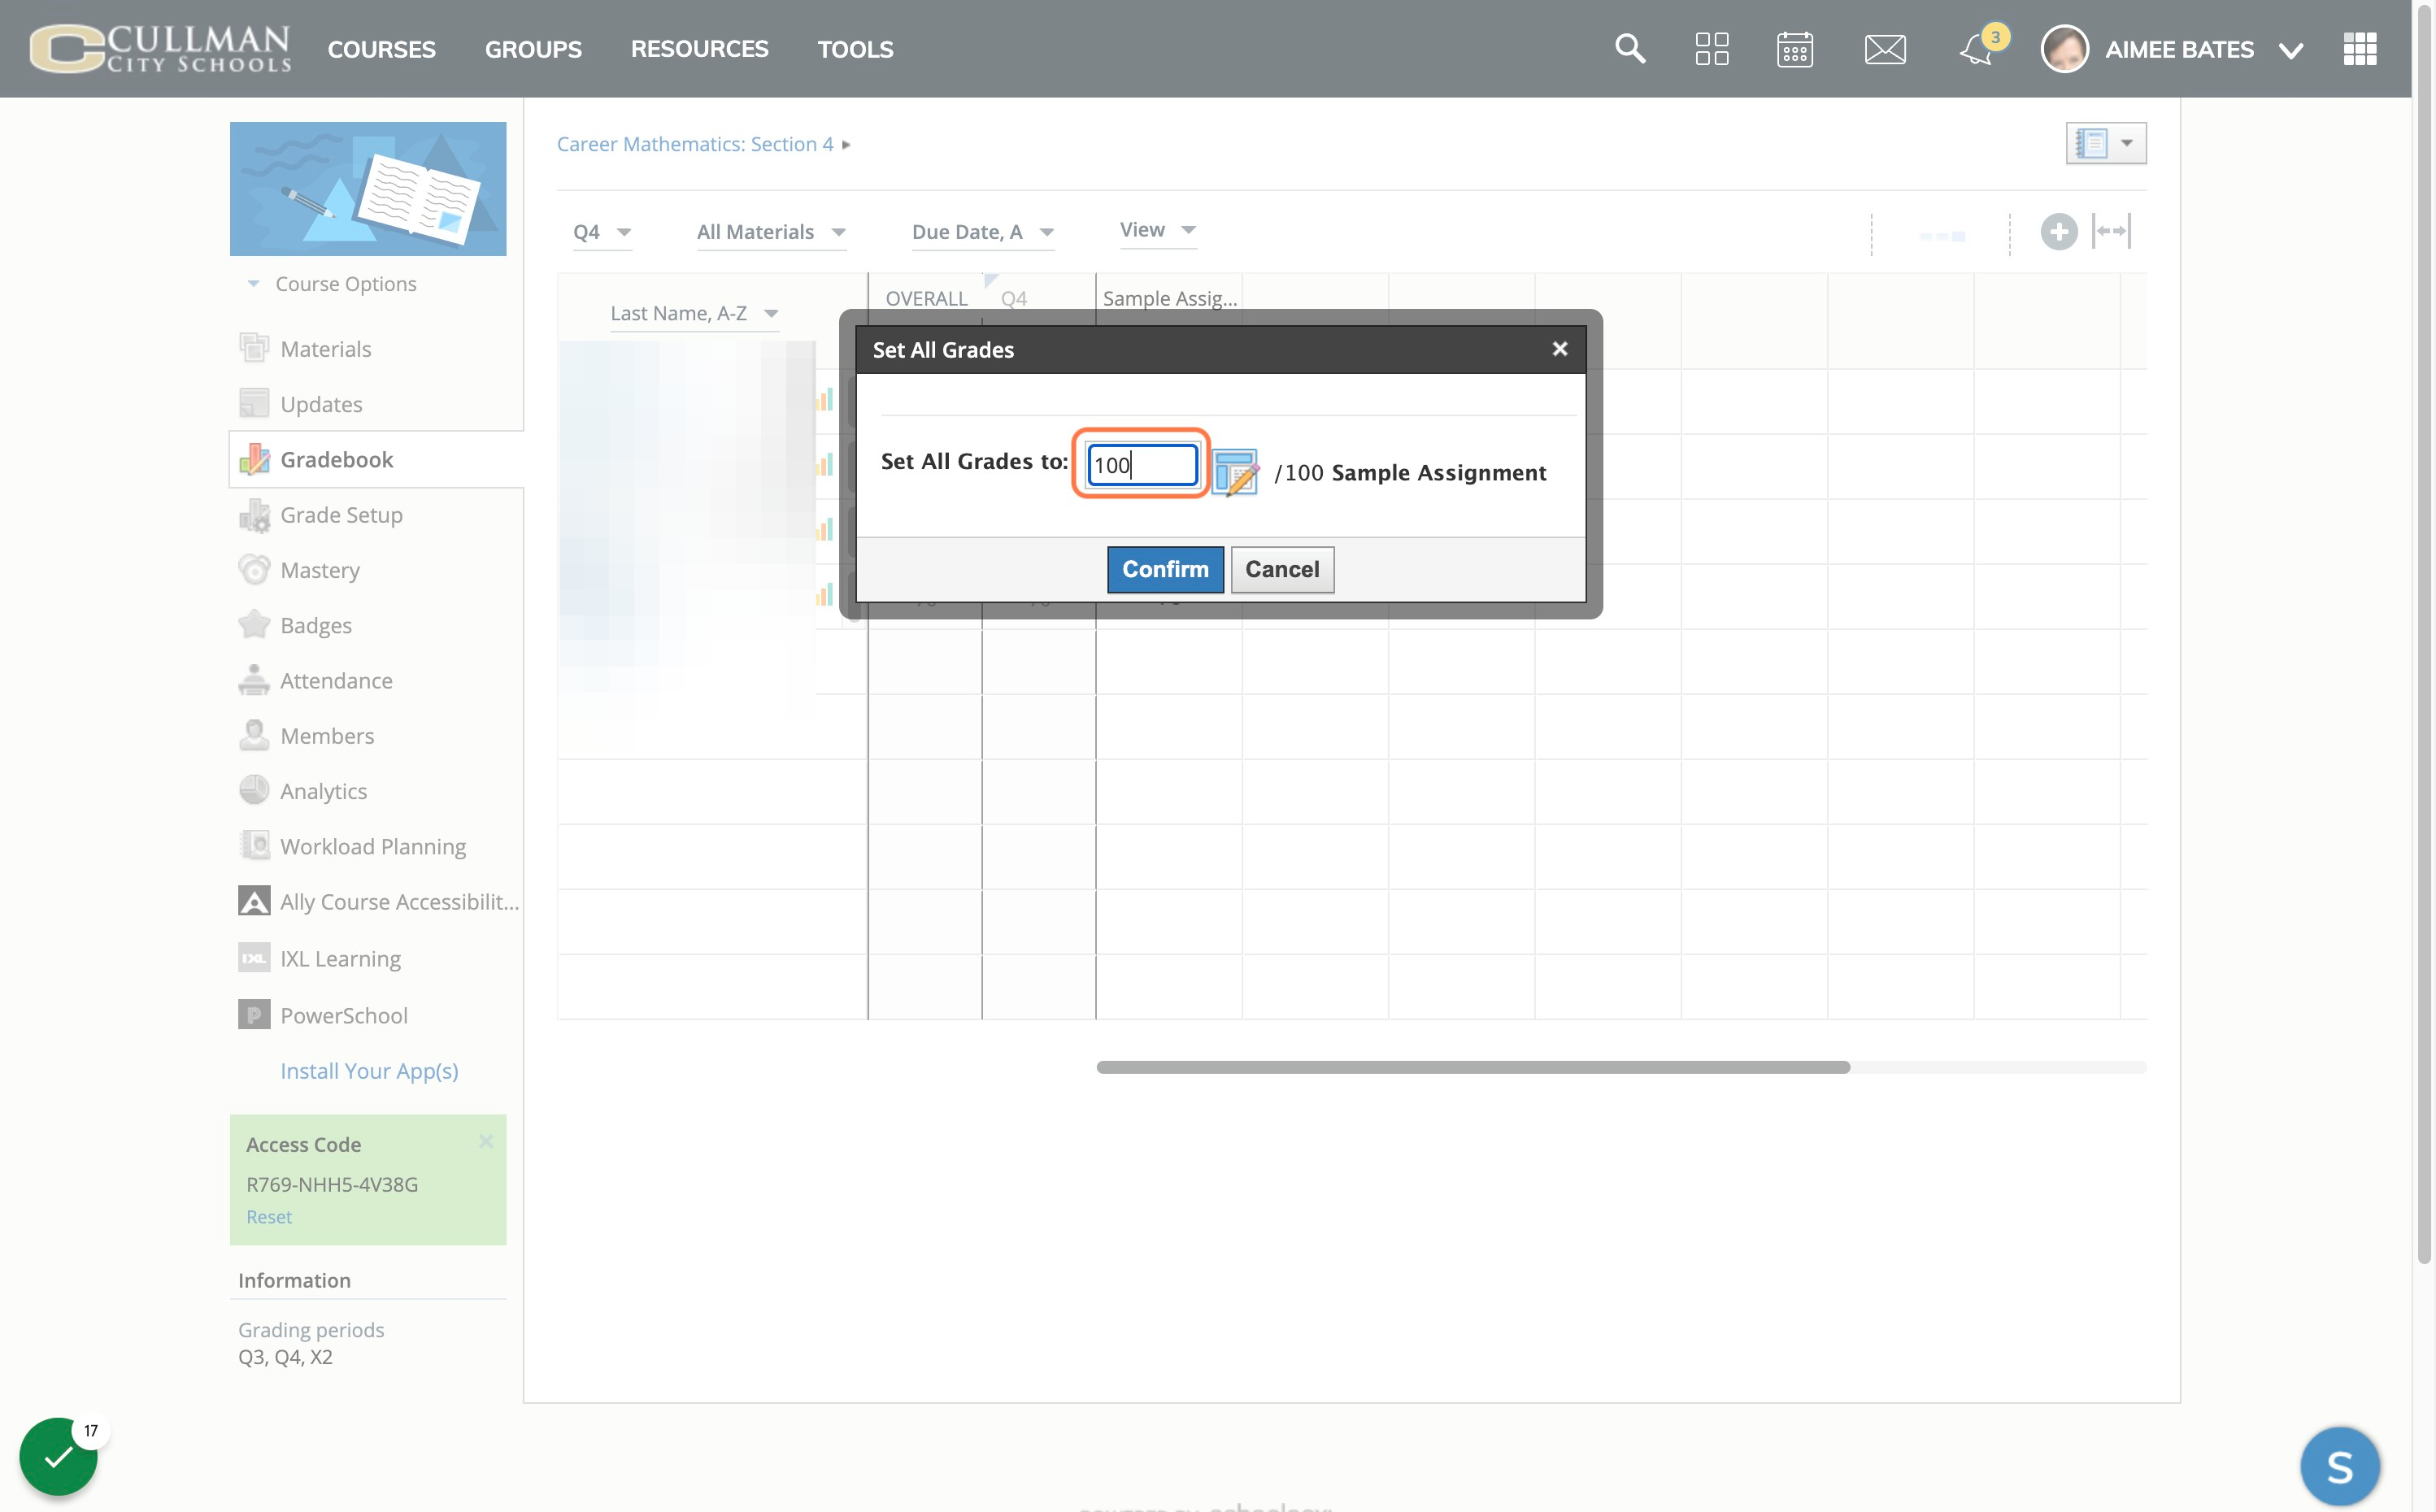The height and width of the screenshot is (1512, 2436).
Task: Open Career Mathematics: Section 4 link
Action: click(695, 144)
